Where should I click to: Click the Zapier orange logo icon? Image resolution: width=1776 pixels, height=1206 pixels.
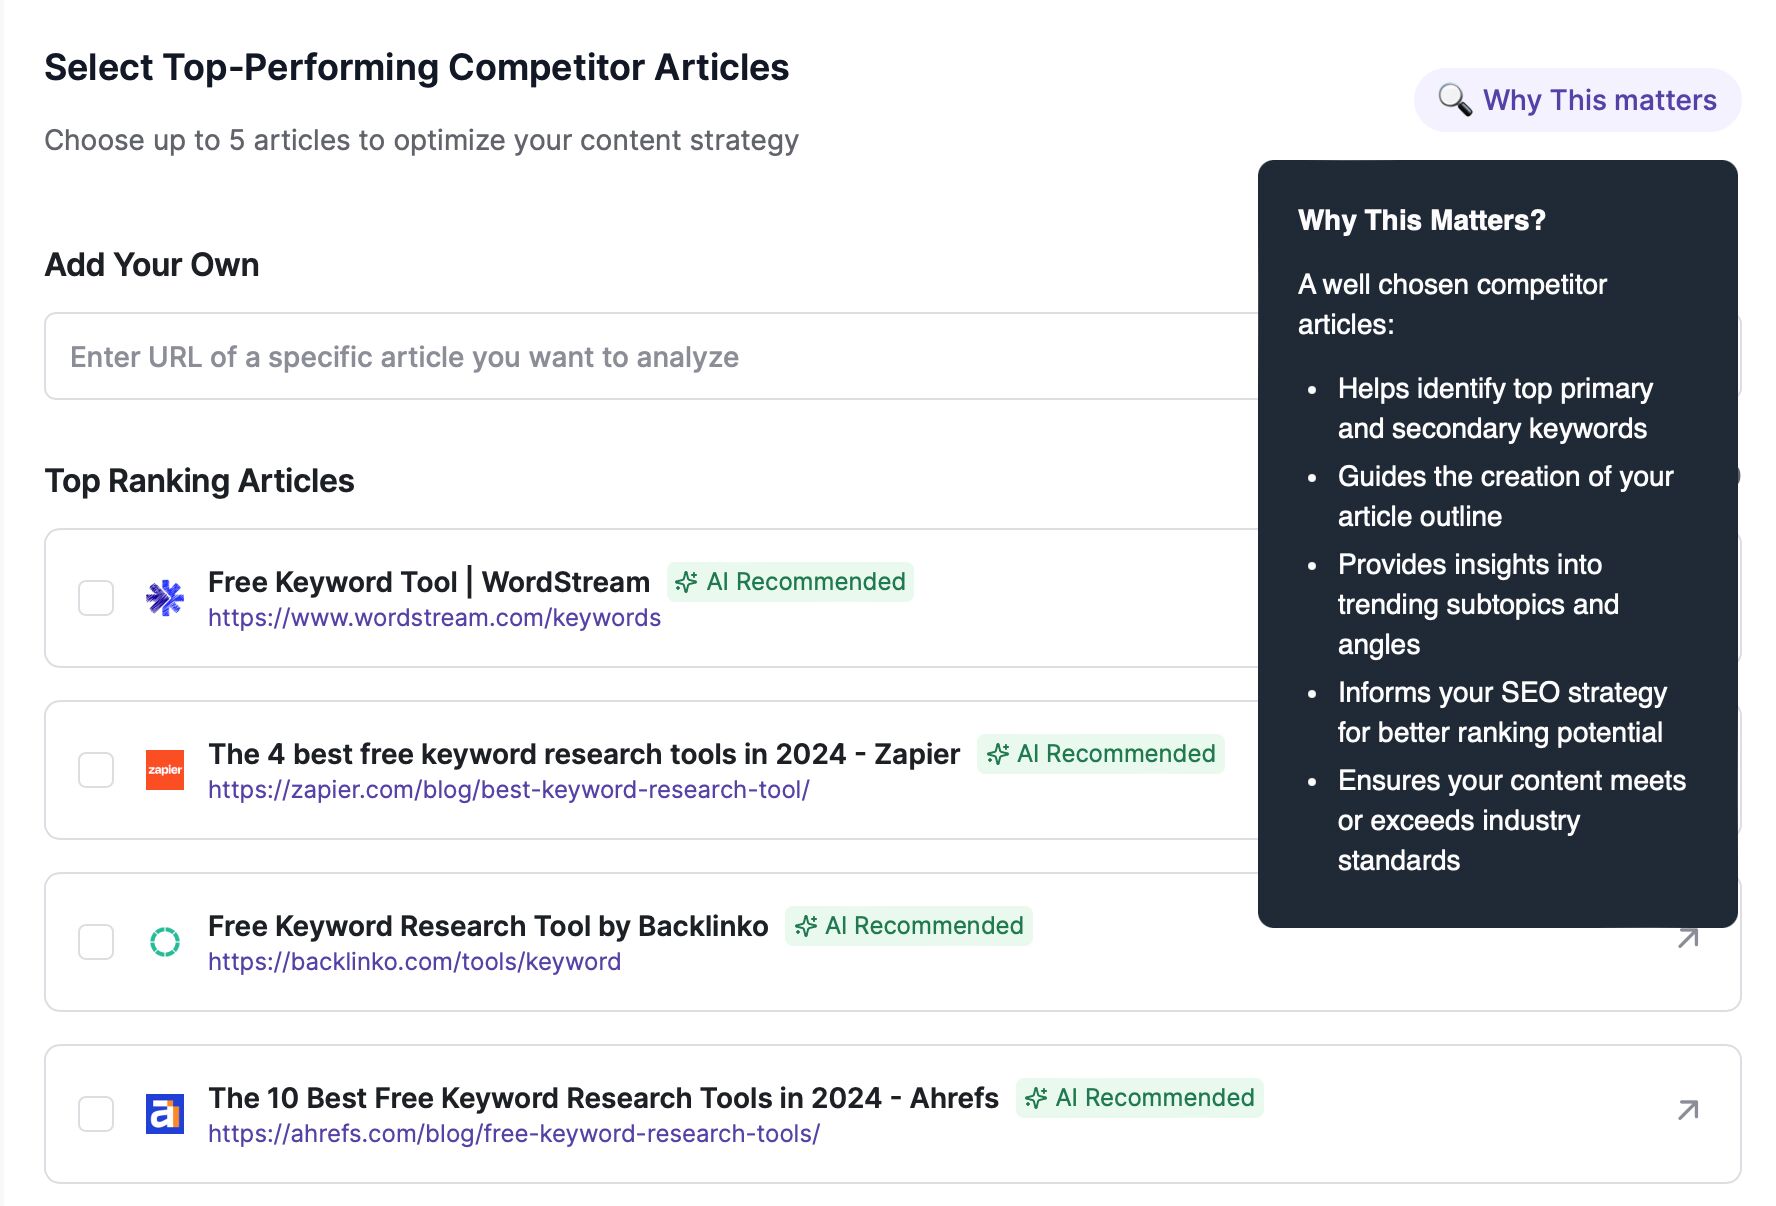click(166, 769)
